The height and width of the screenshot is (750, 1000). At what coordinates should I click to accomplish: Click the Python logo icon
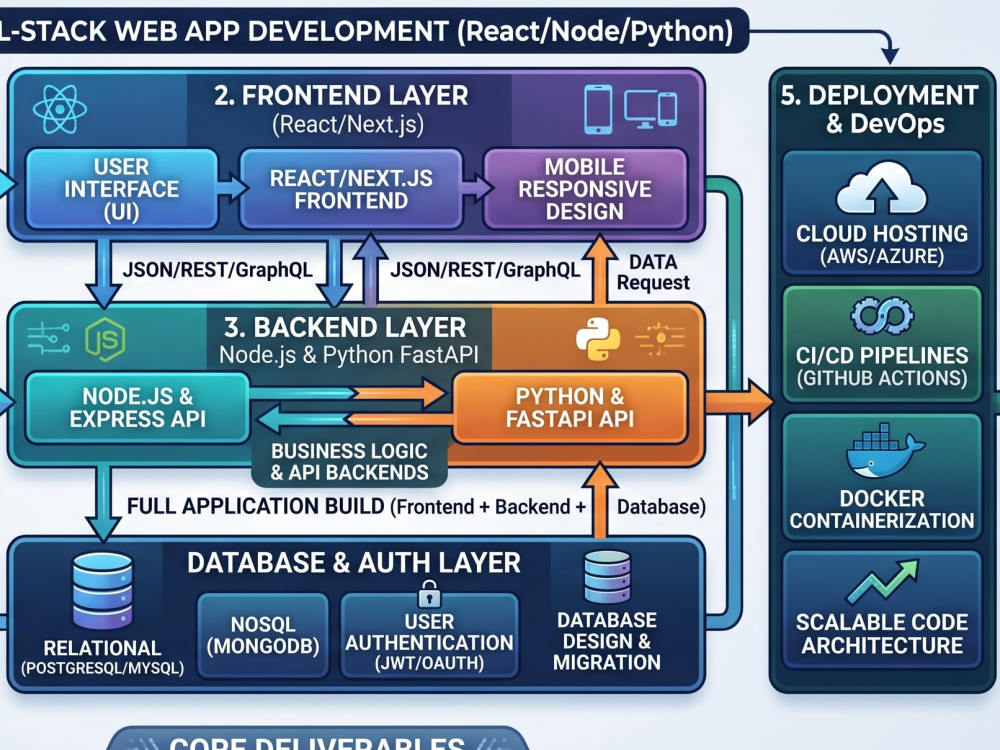tap(598, 339)
